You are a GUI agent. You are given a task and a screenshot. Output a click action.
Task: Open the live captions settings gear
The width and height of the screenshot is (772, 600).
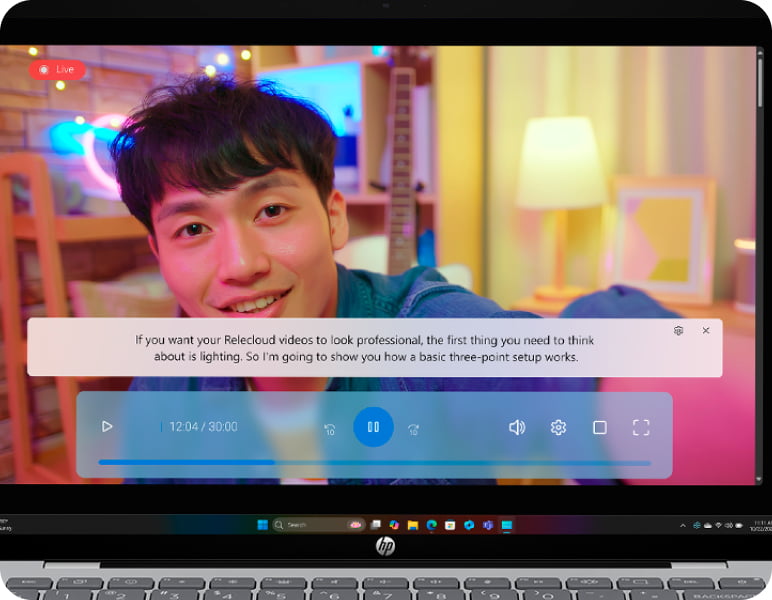tap(678, 330)
